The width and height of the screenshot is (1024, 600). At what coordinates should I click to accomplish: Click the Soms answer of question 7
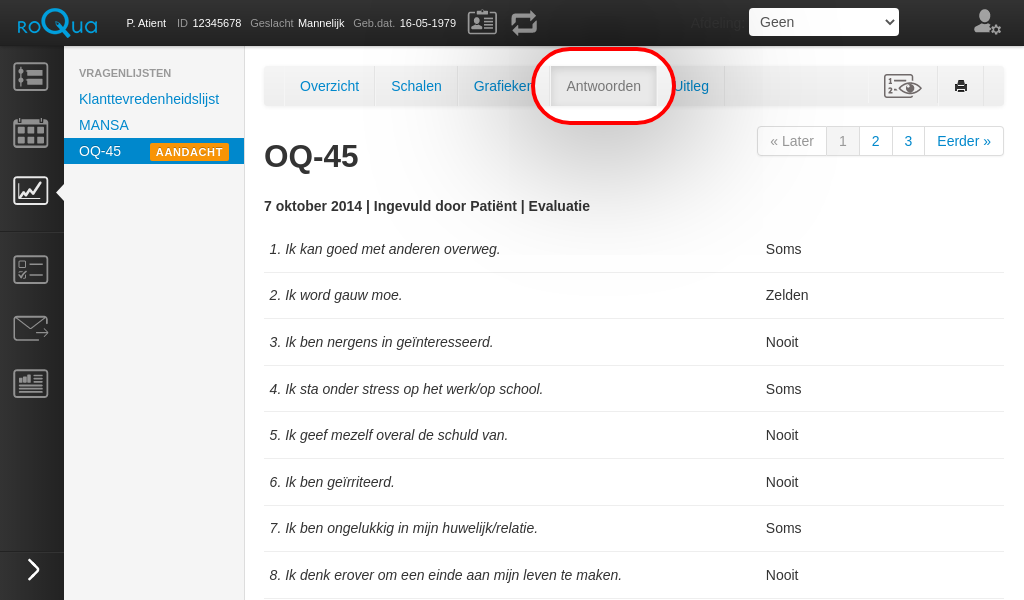coord(784,528)
